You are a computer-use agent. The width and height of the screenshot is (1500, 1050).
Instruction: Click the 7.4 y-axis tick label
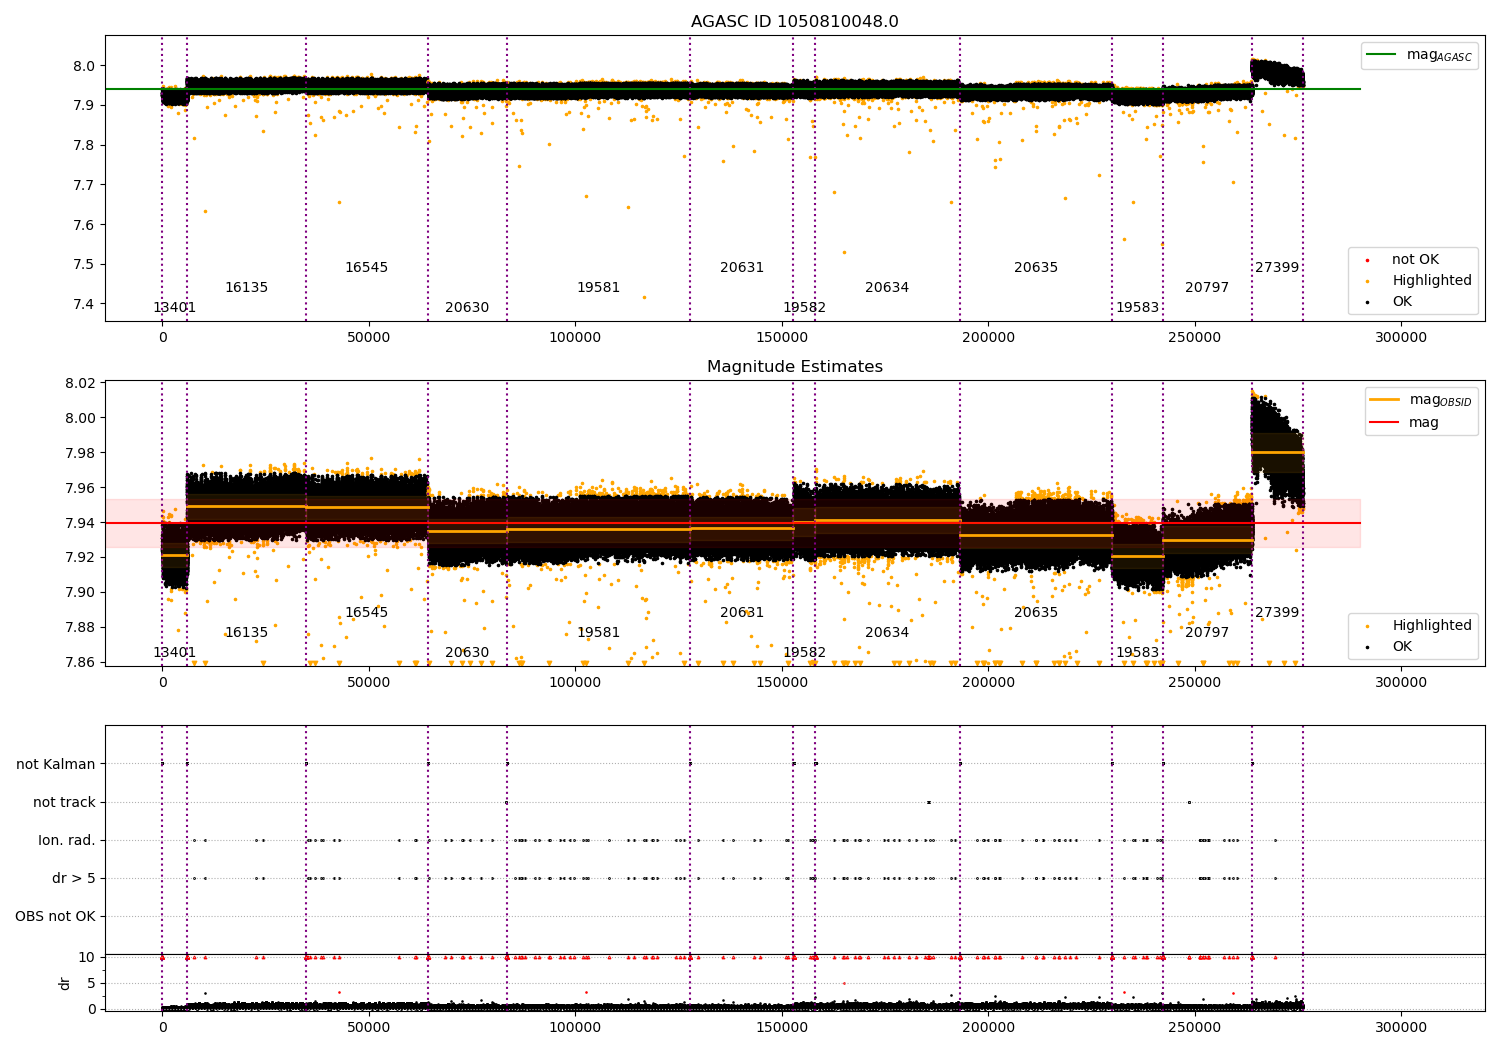tap(85, 304)
